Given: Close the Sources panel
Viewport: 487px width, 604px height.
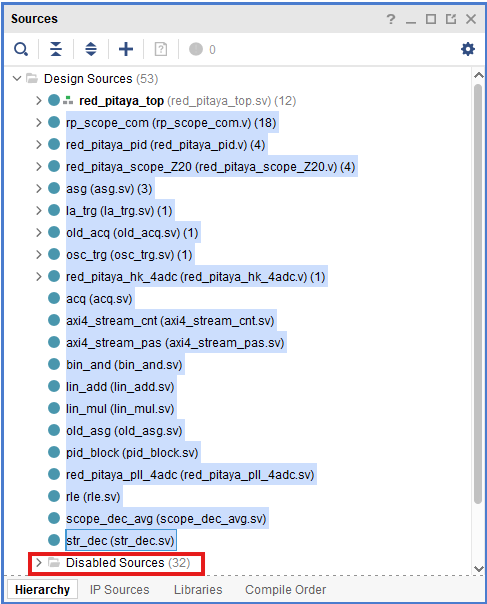Looking at the screenshot, I should coord(471,18).
